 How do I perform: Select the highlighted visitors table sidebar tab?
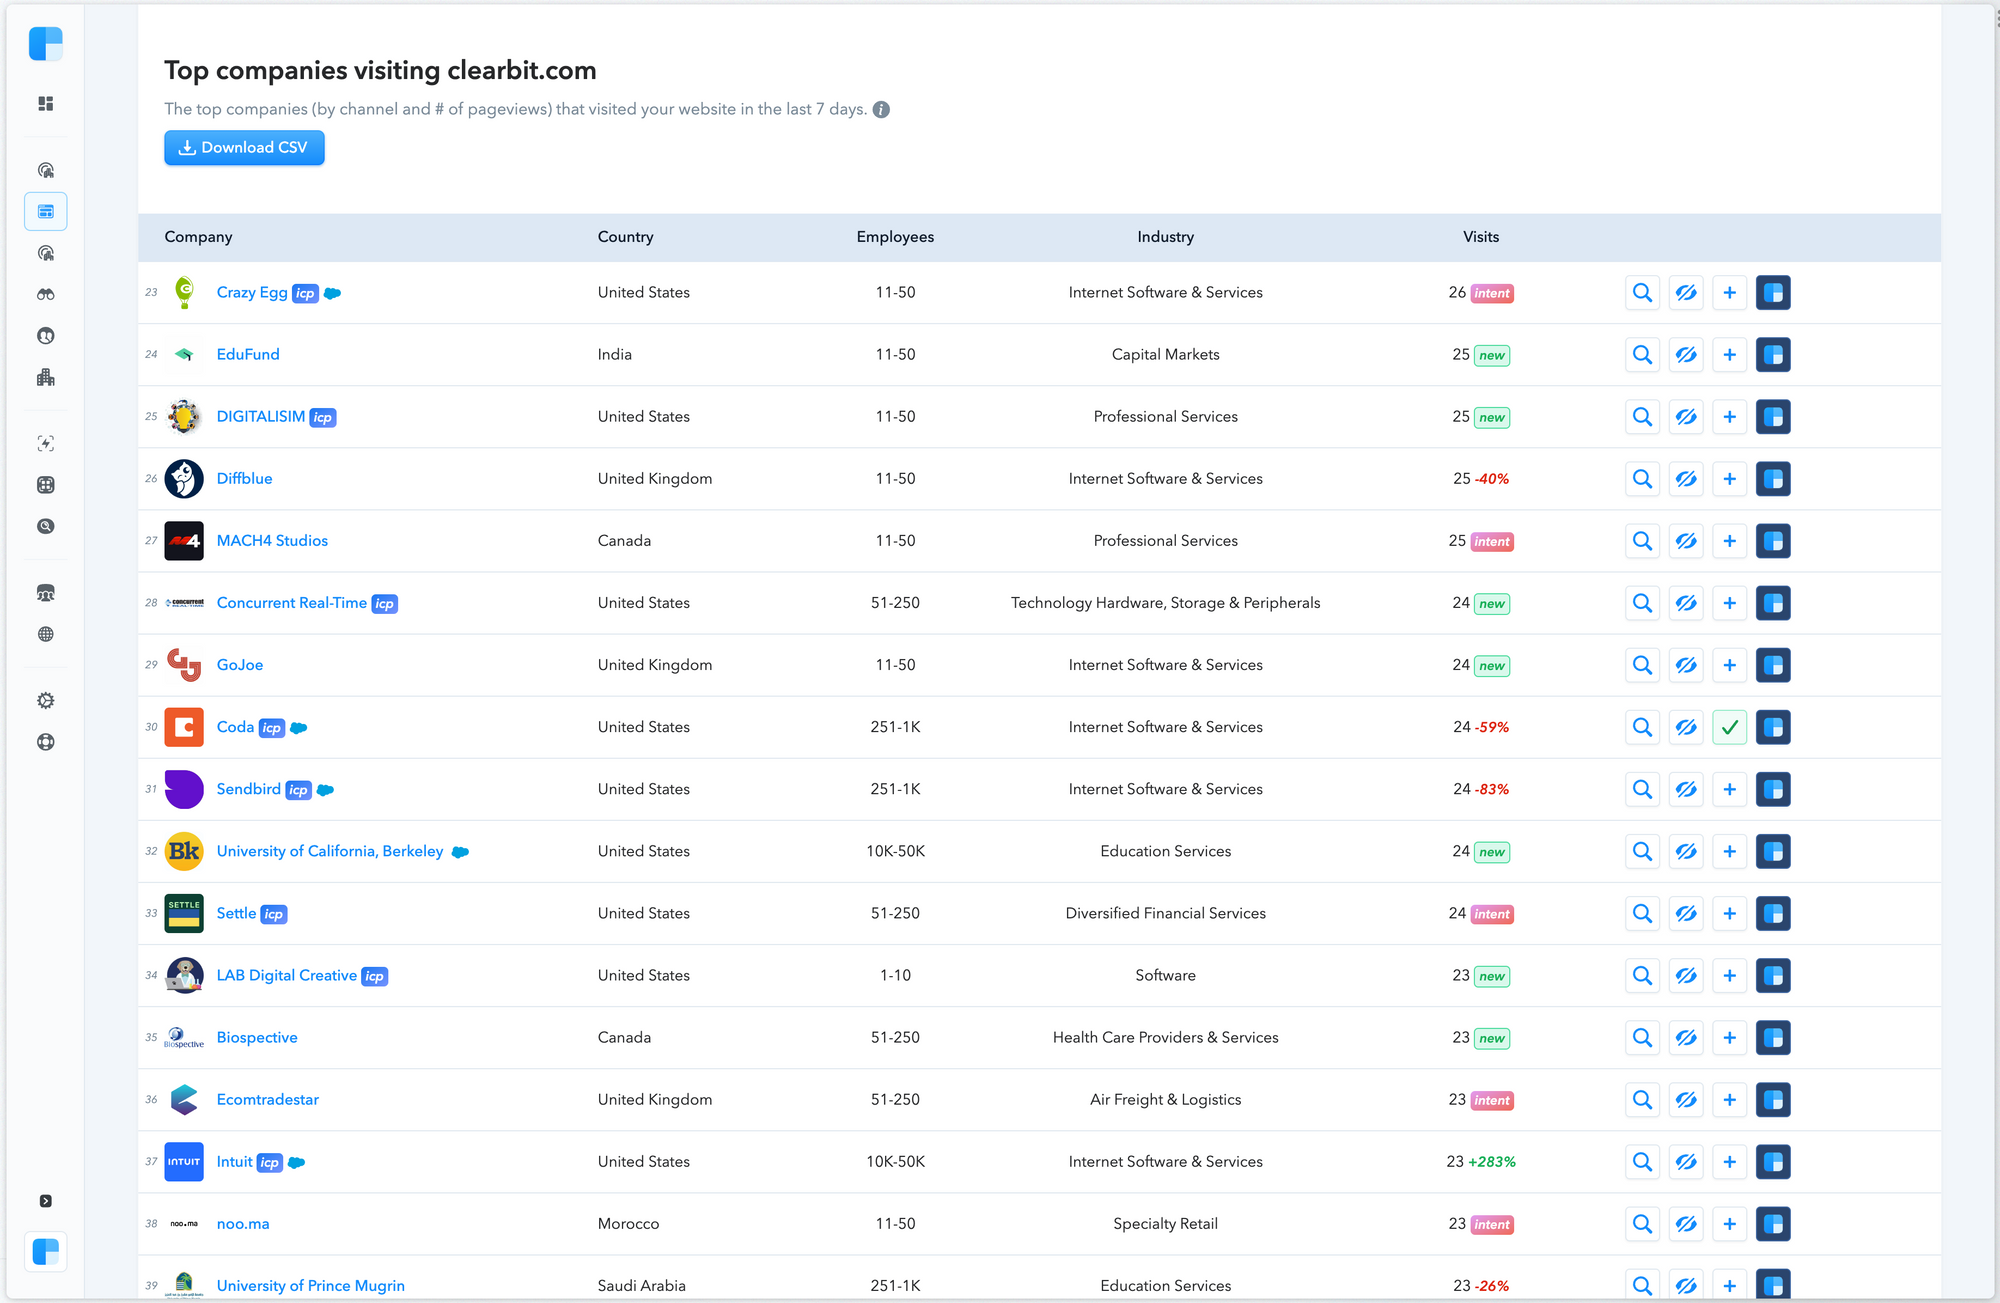point(46,212)
